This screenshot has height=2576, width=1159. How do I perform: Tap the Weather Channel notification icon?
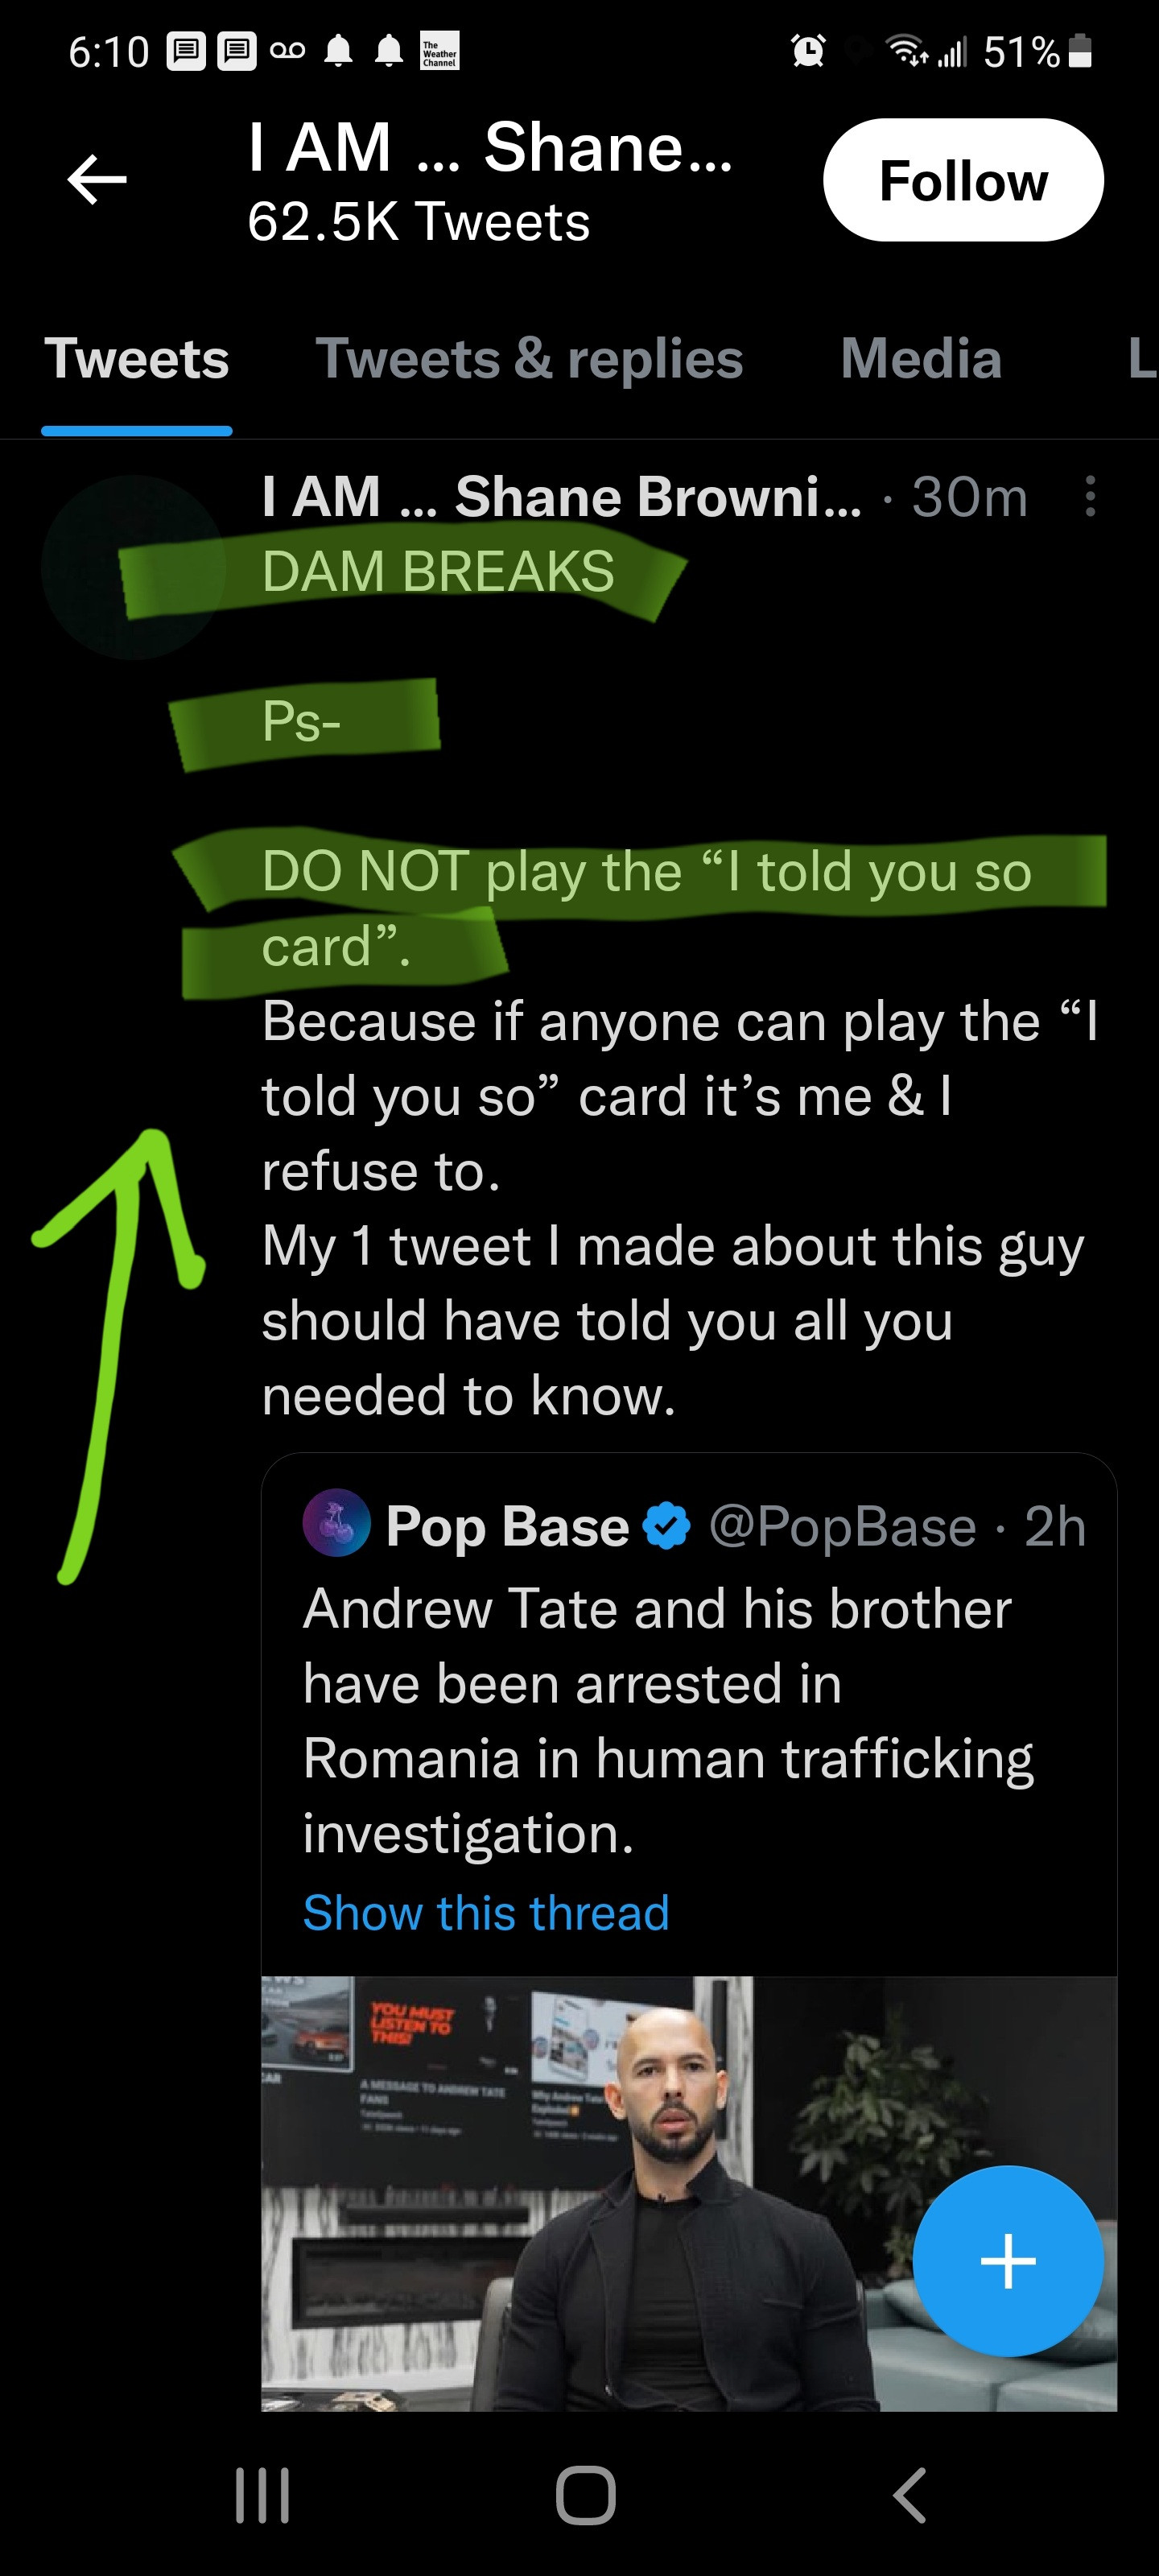tap(439, 52)
